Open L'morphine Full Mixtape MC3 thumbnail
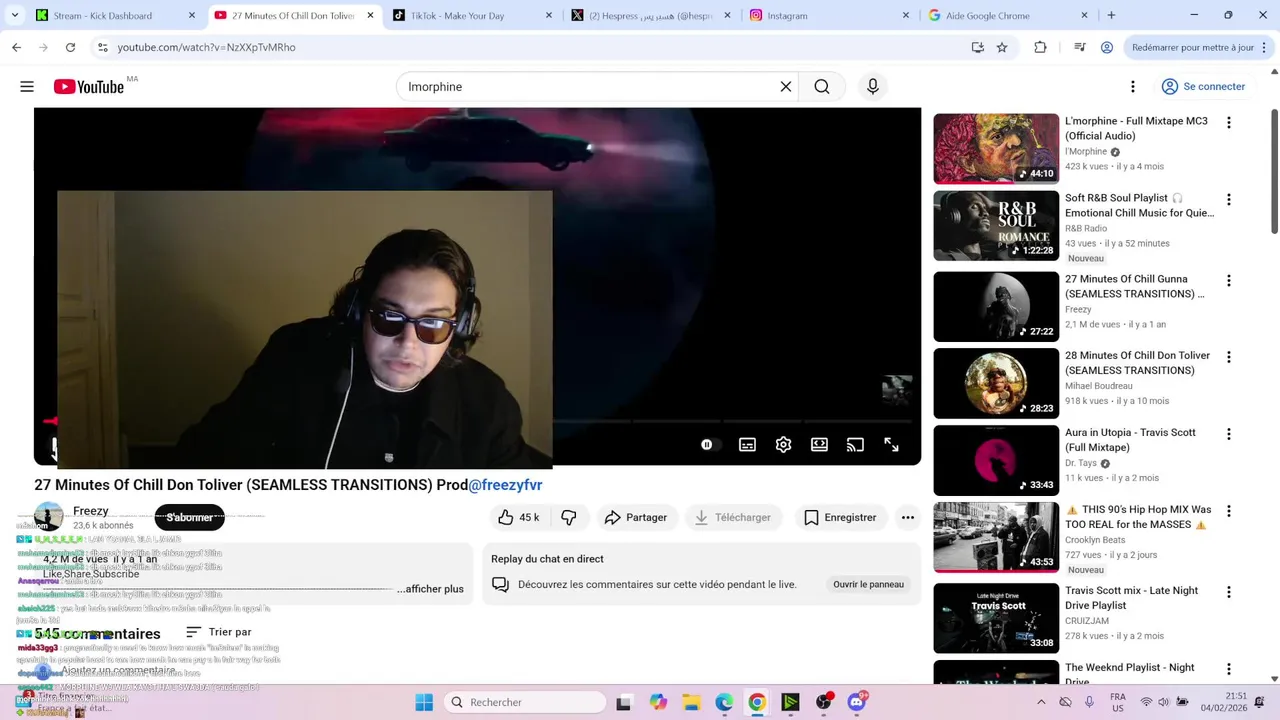This screenshot has height=720, width=1280. 996,148
